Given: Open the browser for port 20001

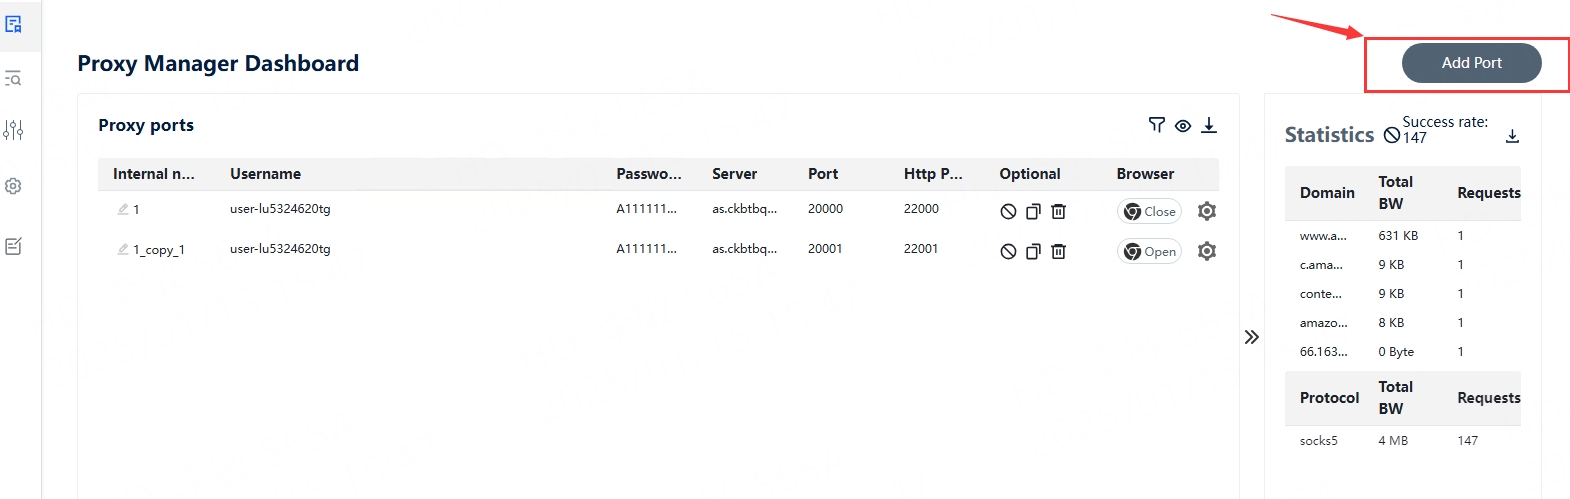Looking at the screenshot, I should point(1149,251).
